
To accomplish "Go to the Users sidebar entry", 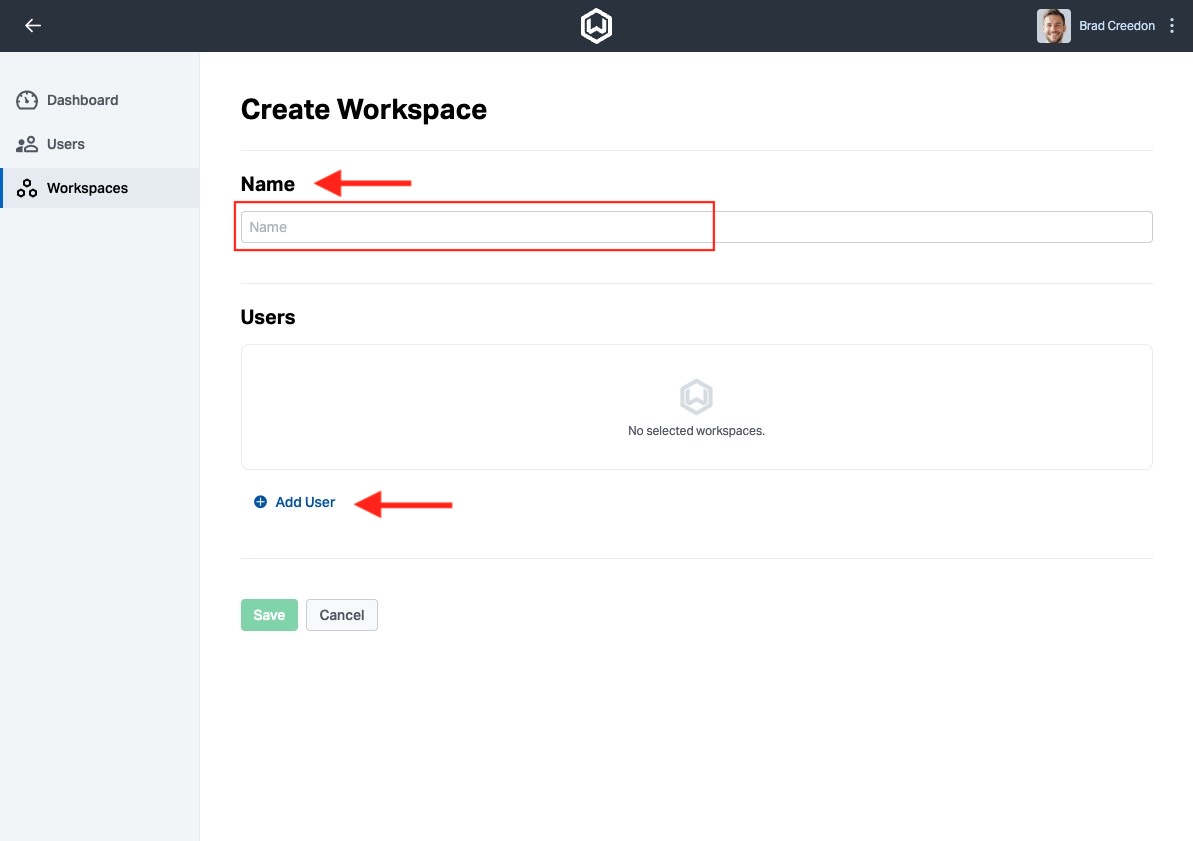I will (65, 144).
